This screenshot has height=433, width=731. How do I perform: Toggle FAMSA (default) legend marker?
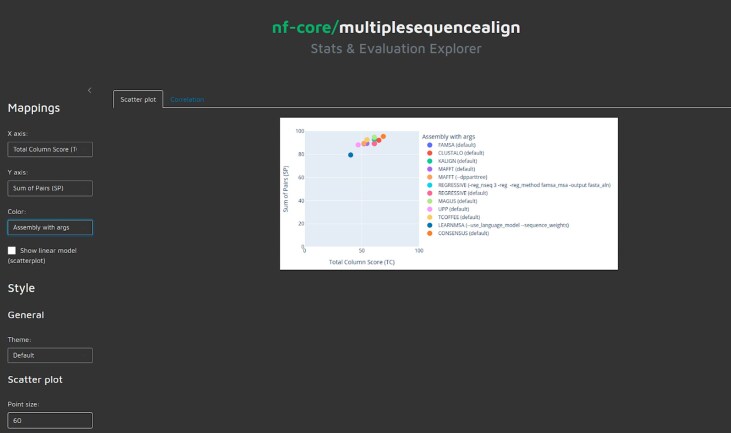pos(429,145)
